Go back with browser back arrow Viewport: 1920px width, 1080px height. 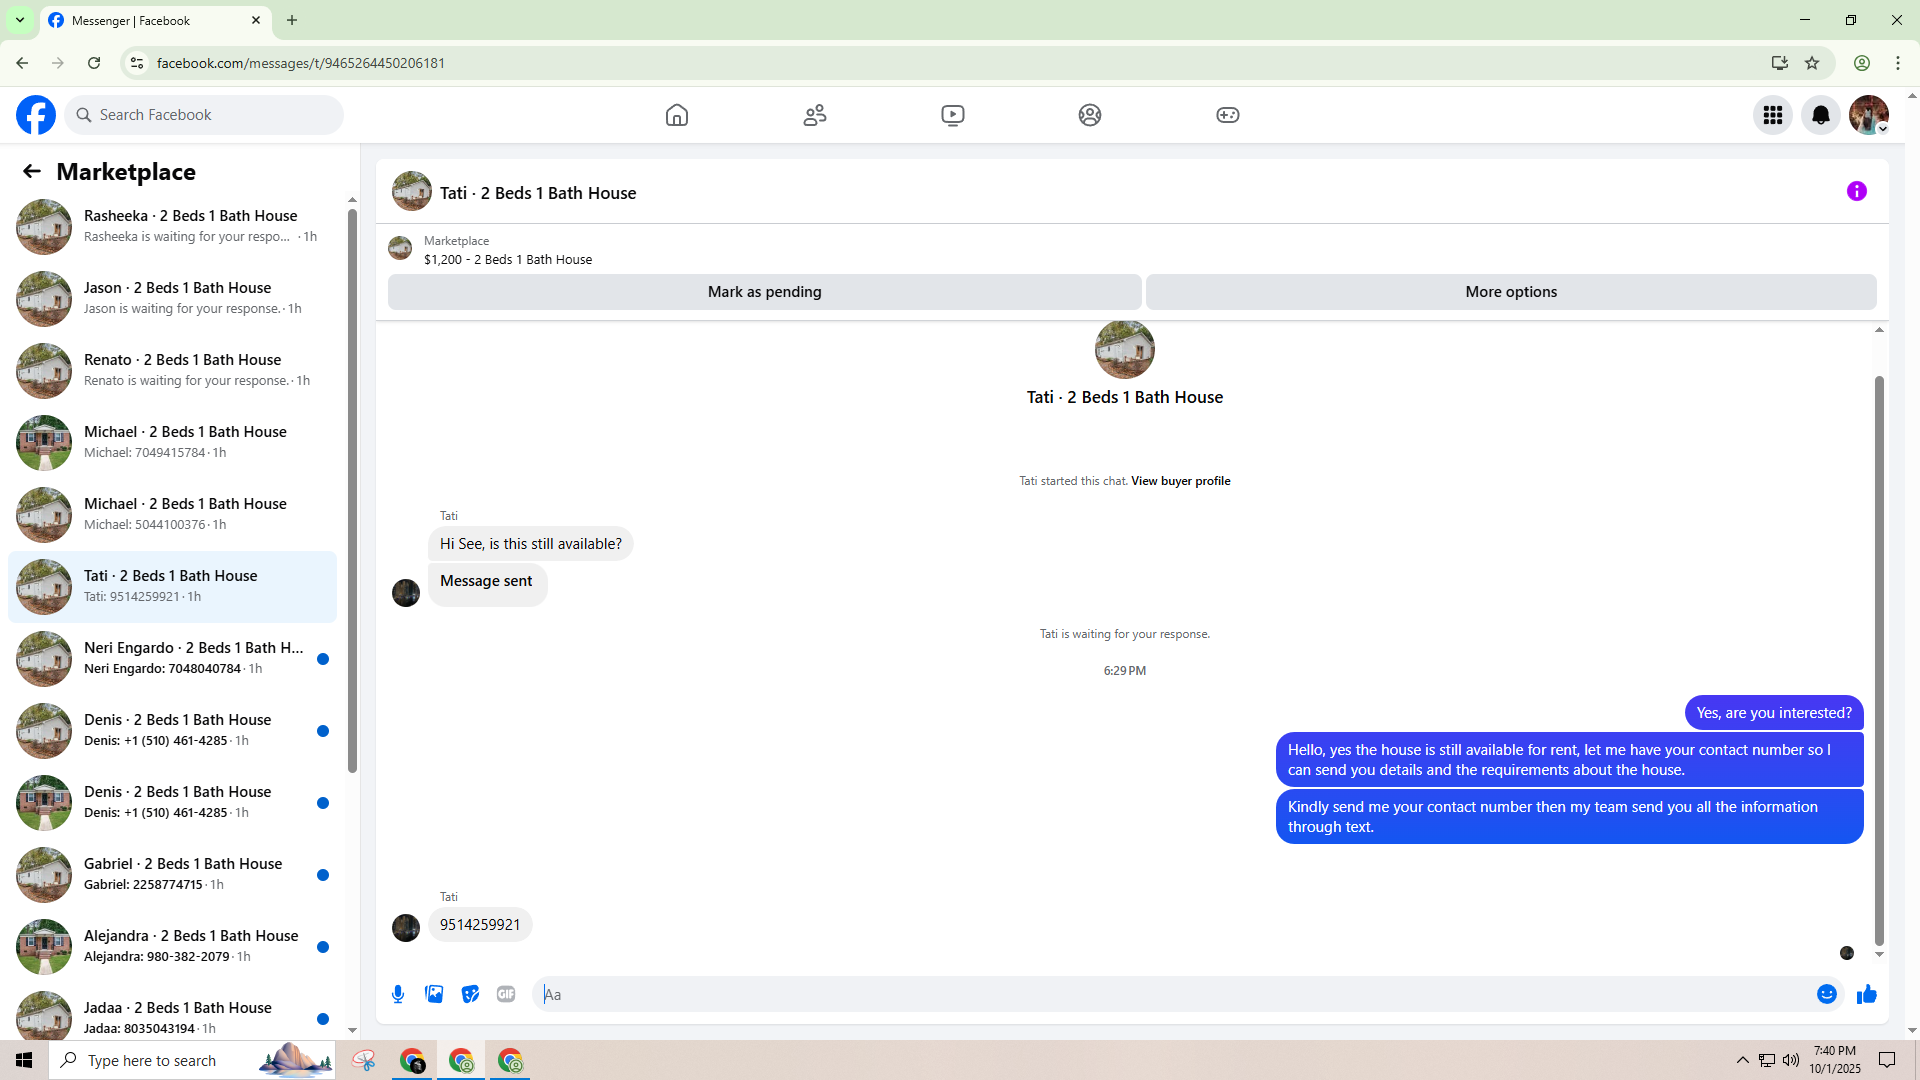[22, 63]
